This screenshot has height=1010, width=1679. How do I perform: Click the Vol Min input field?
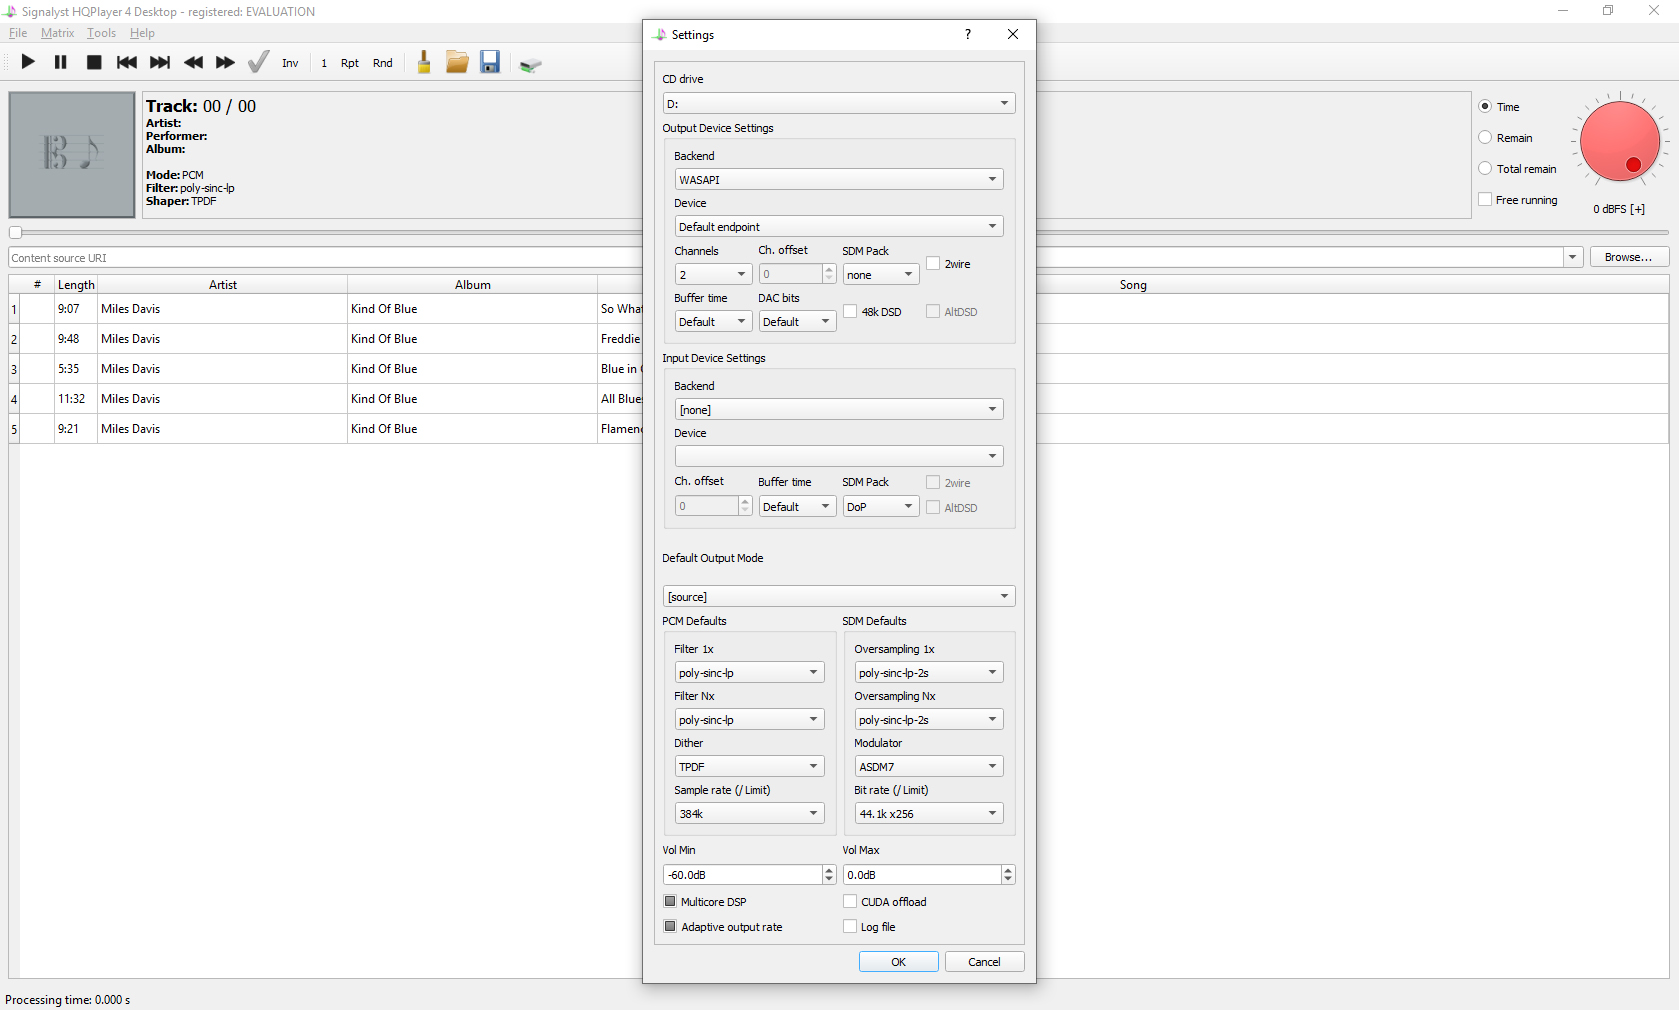[x=742, y=875]
